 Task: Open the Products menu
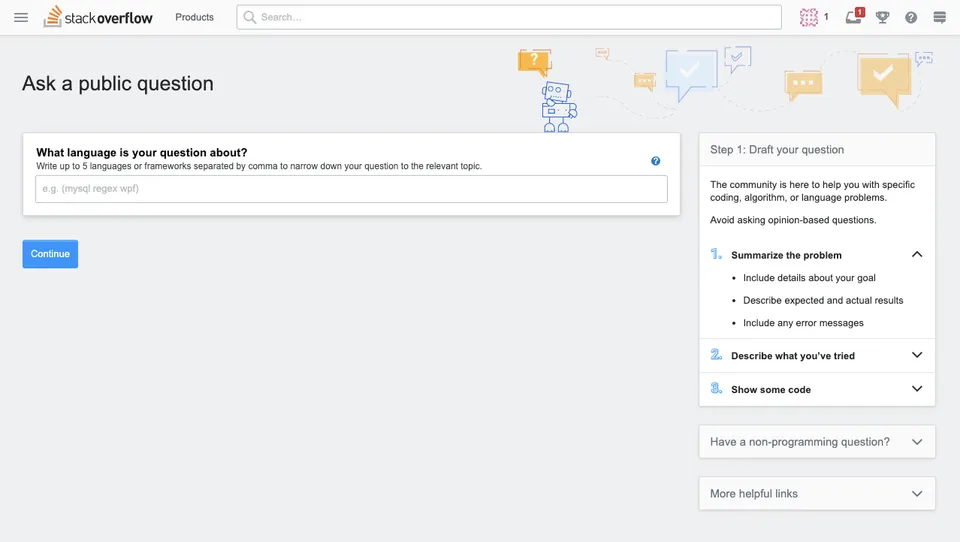coord(194,17)
